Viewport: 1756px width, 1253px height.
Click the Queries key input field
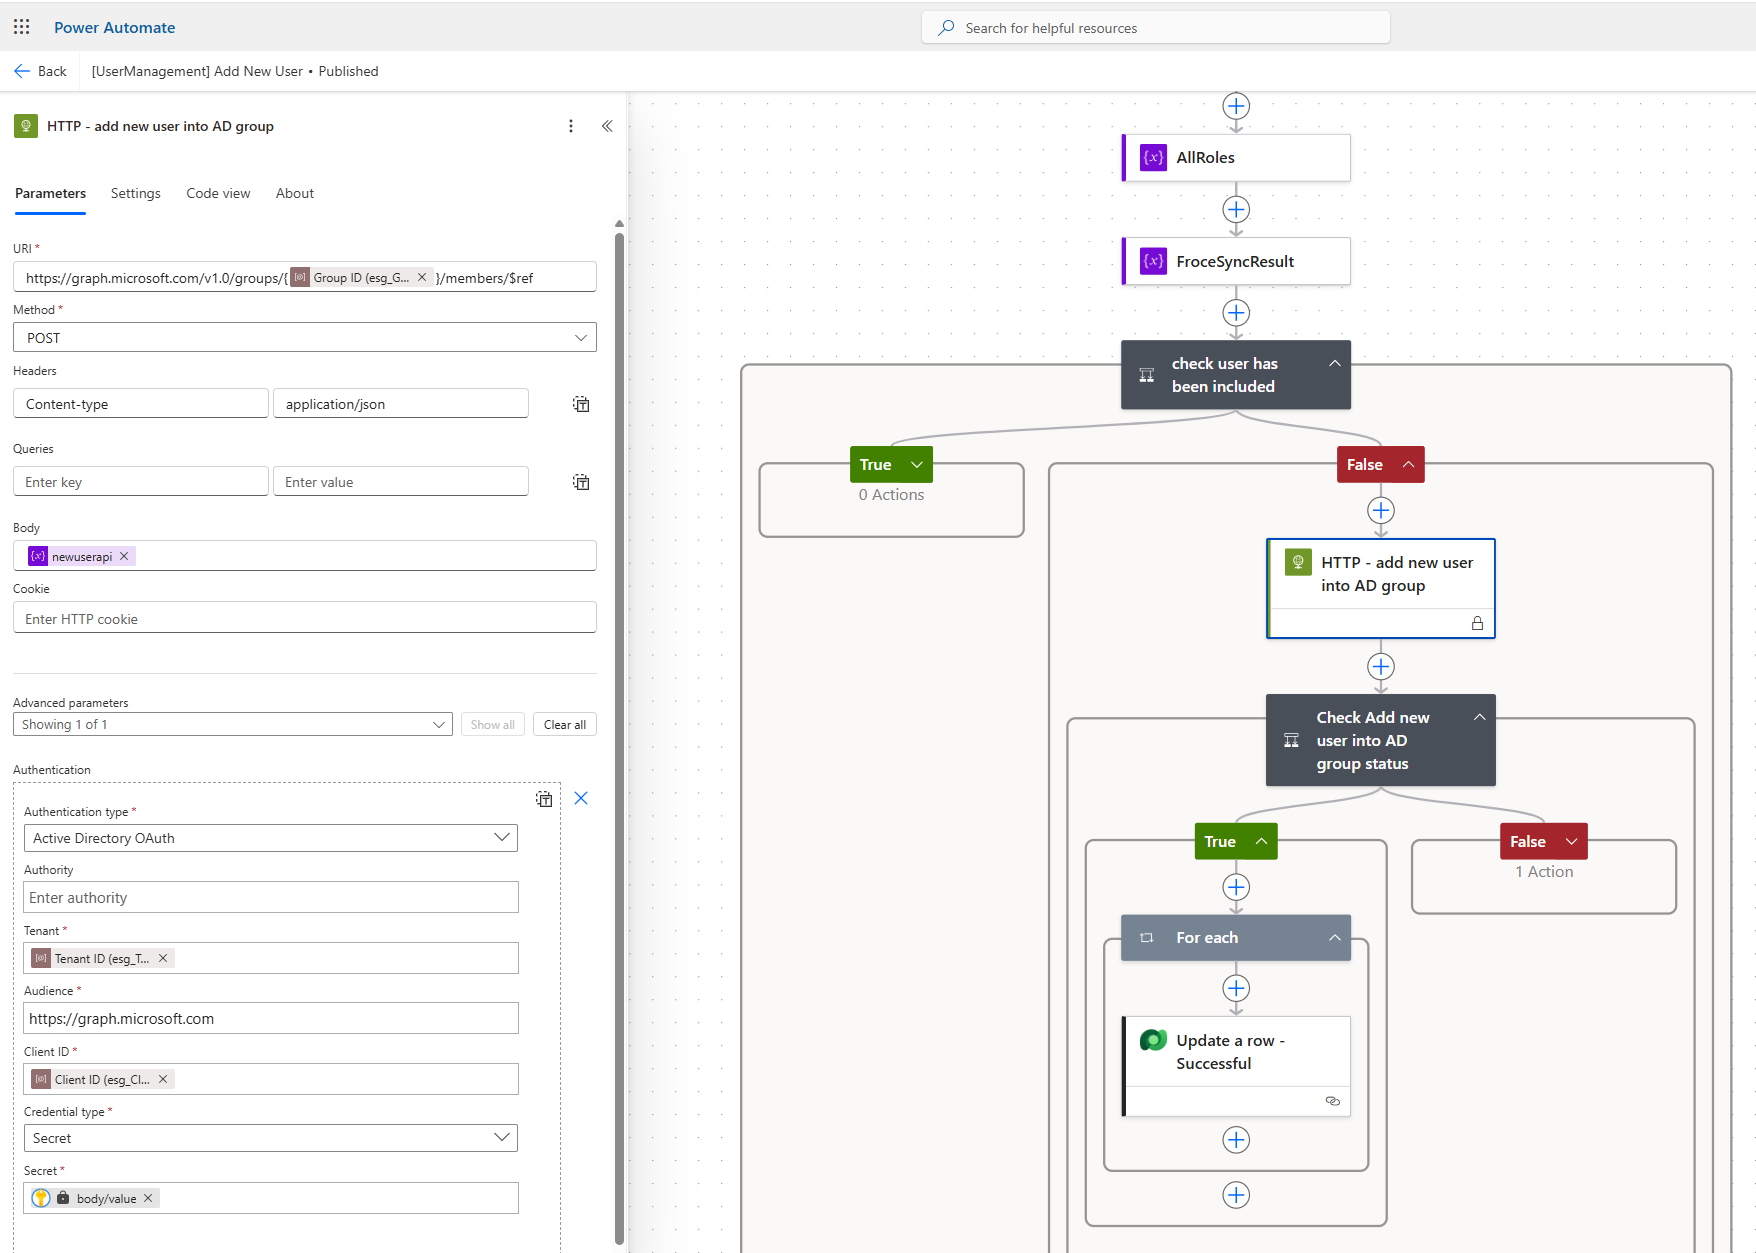pyautogui.click(x=141, y=481)
